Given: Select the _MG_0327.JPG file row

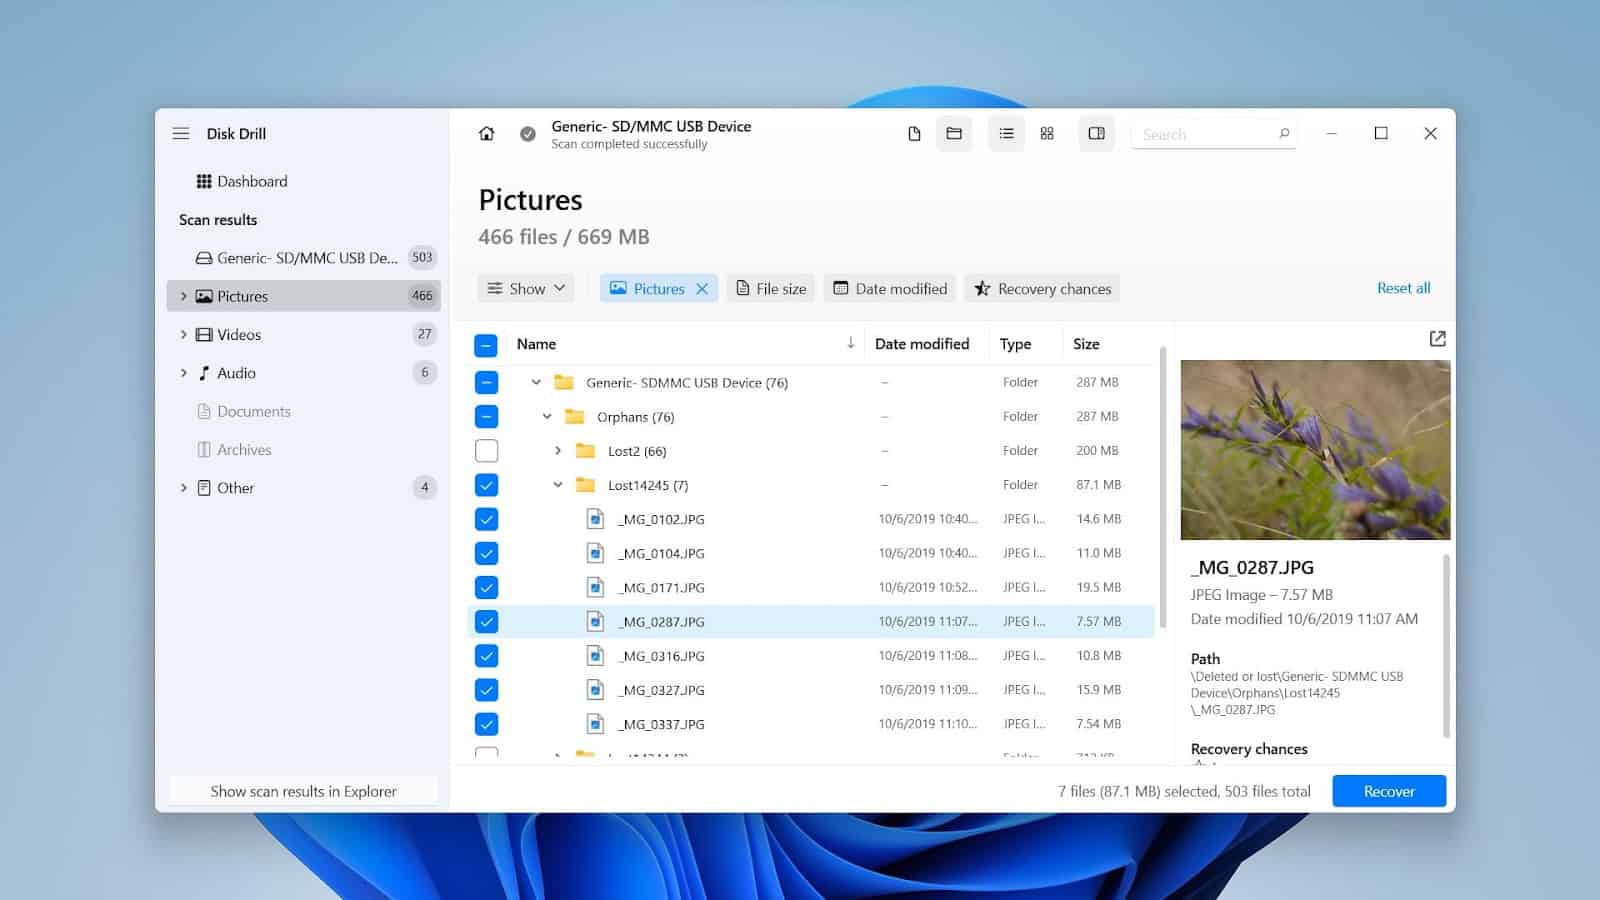Looking at the screenshot, I should click(x=811, y=690).
